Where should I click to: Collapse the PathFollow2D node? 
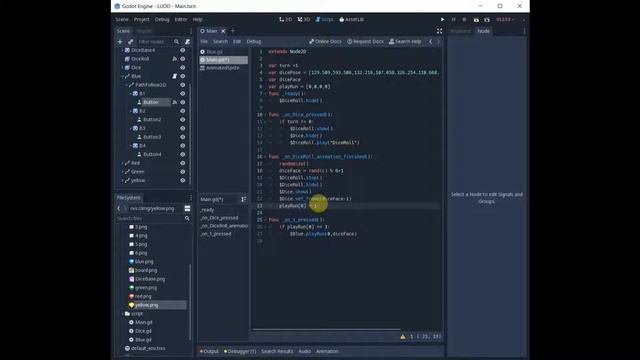pyautogui.click(x=127, y=85)
